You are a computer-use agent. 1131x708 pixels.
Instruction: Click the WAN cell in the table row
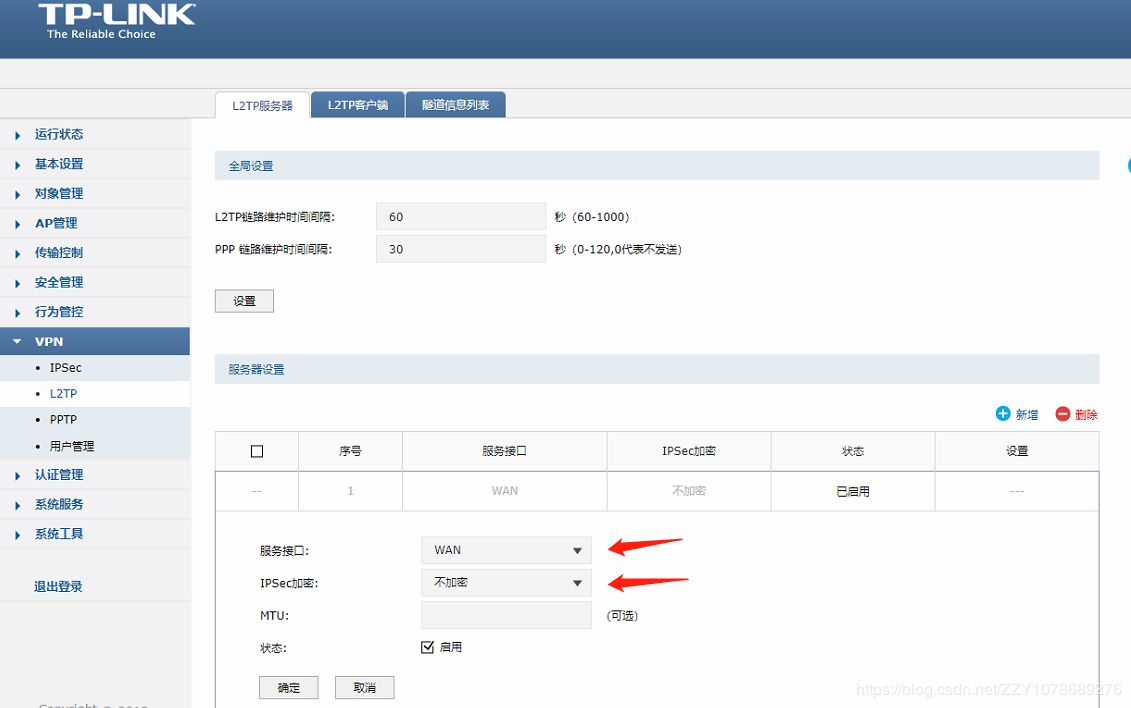click(x=505, y=491)
